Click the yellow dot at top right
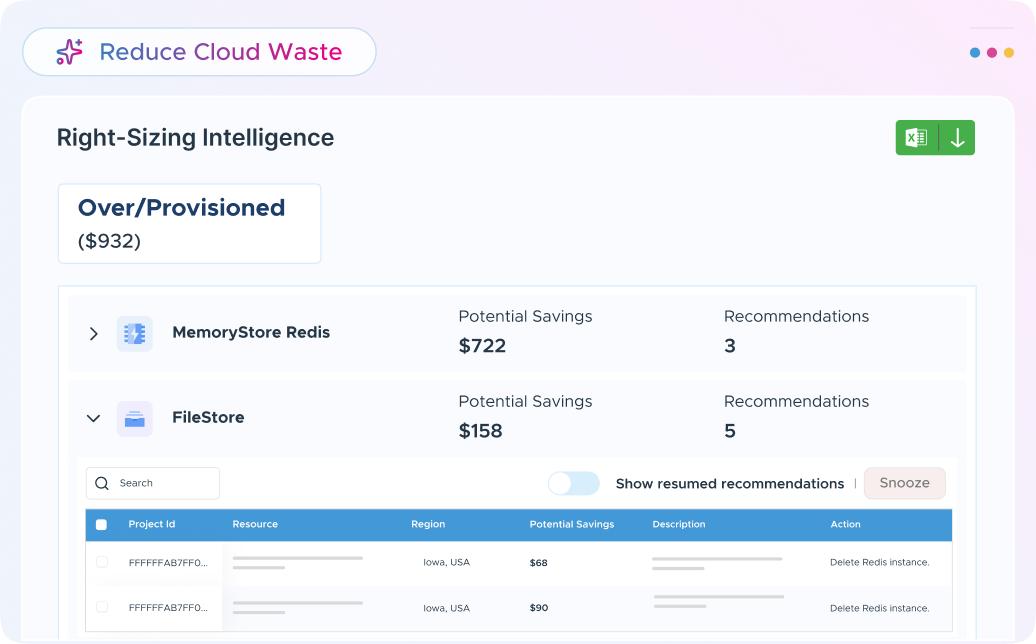1036x644 pixels. click(1009, 53)
